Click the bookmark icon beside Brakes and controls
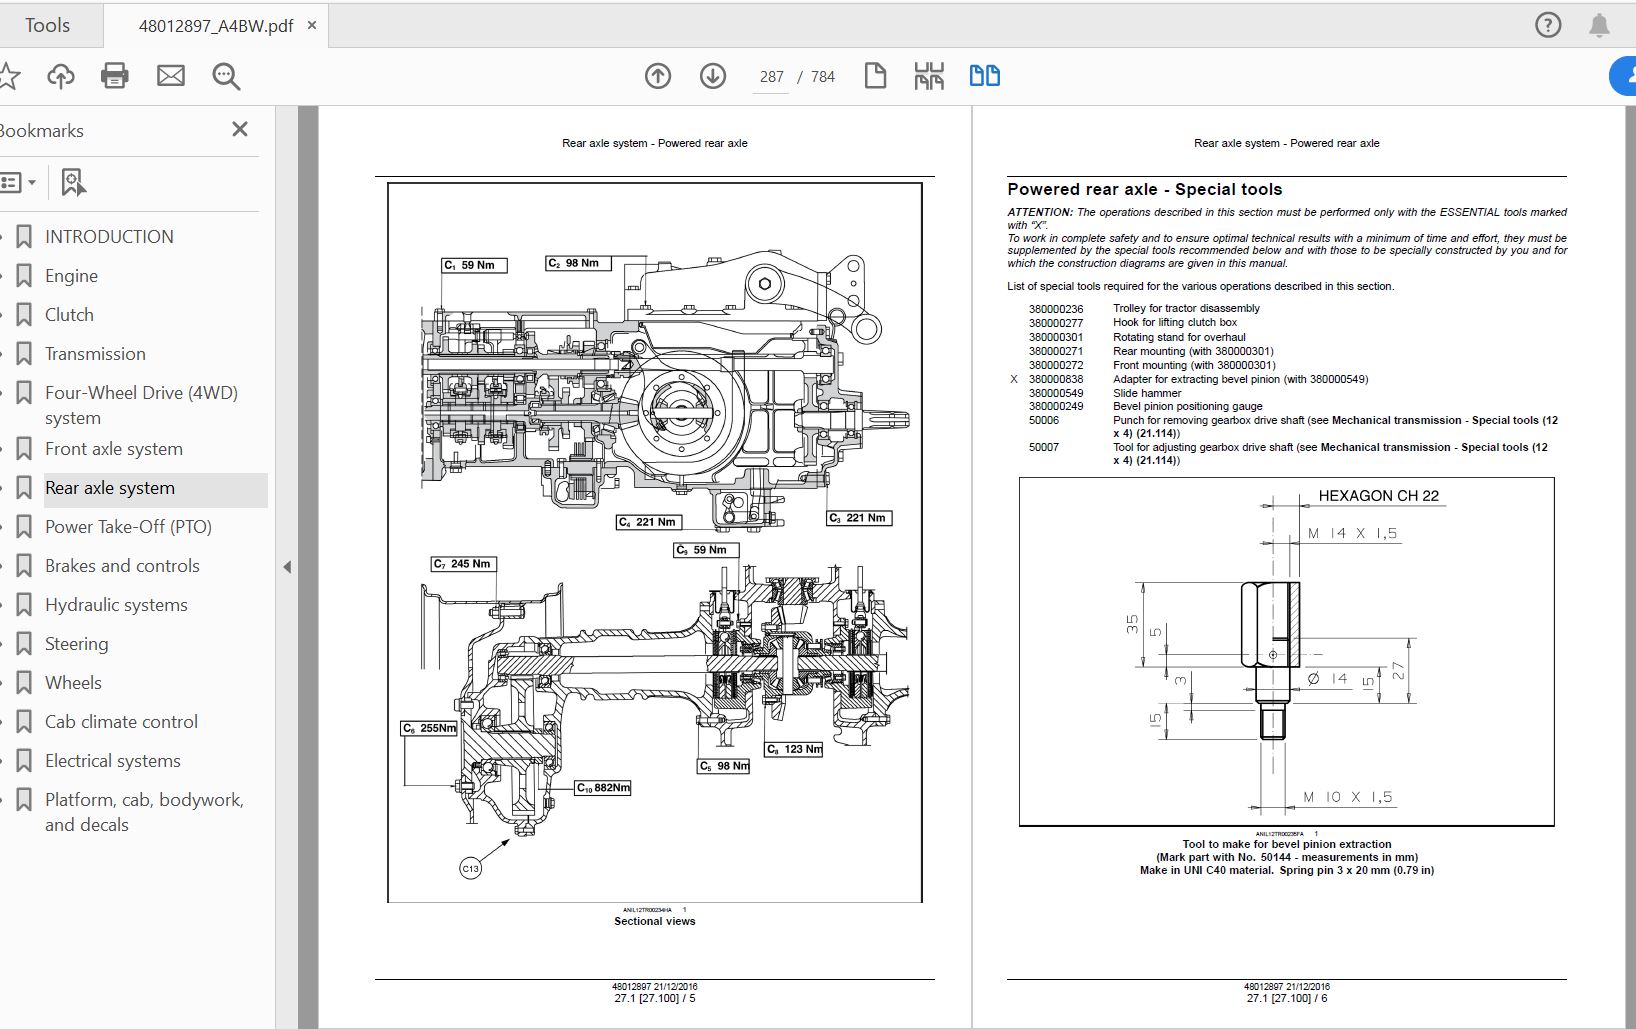The height and width of the screenshot is (1029, 1636). tap(24, 566)
